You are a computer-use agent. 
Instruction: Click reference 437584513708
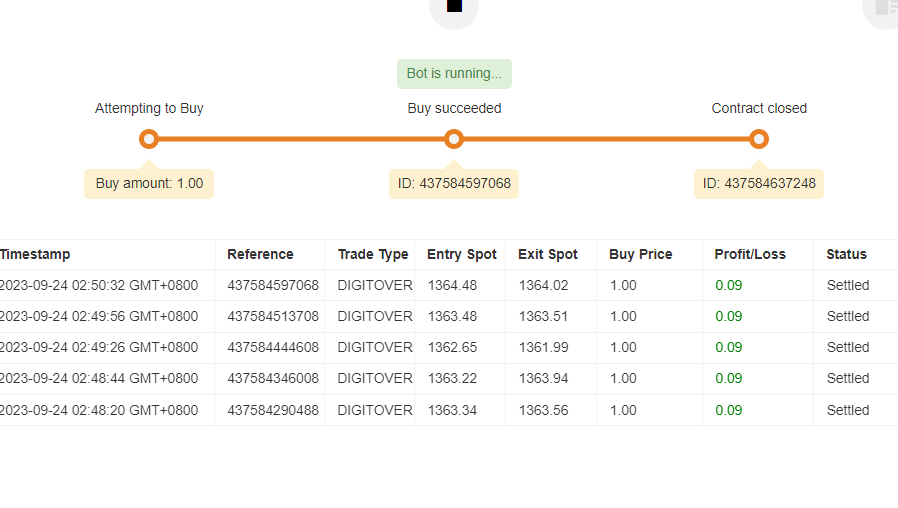273,316
